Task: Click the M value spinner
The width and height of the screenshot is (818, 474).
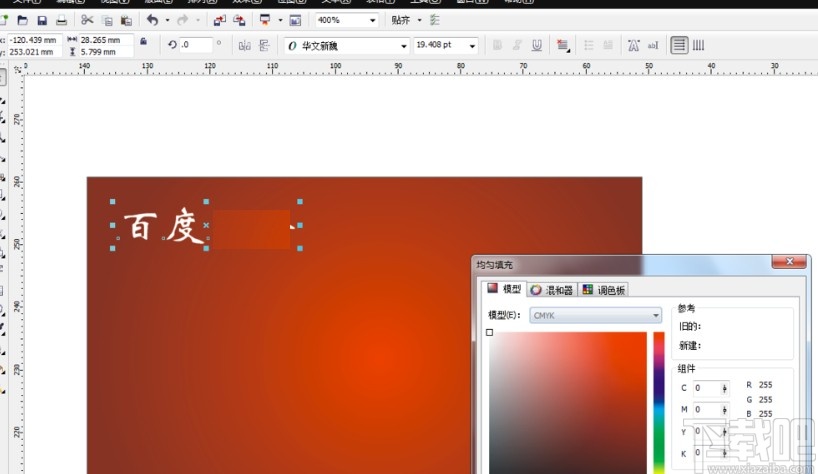Action: [x=724, y=410]
